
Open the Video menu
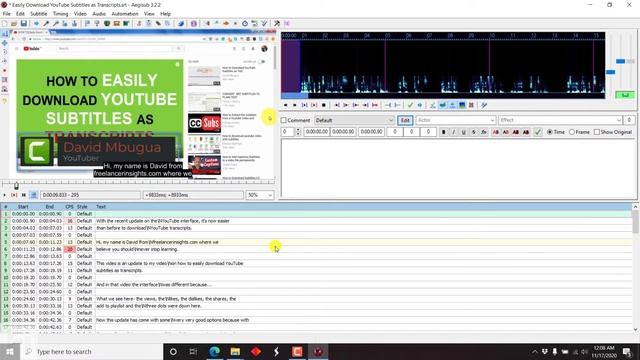(80, 14)
